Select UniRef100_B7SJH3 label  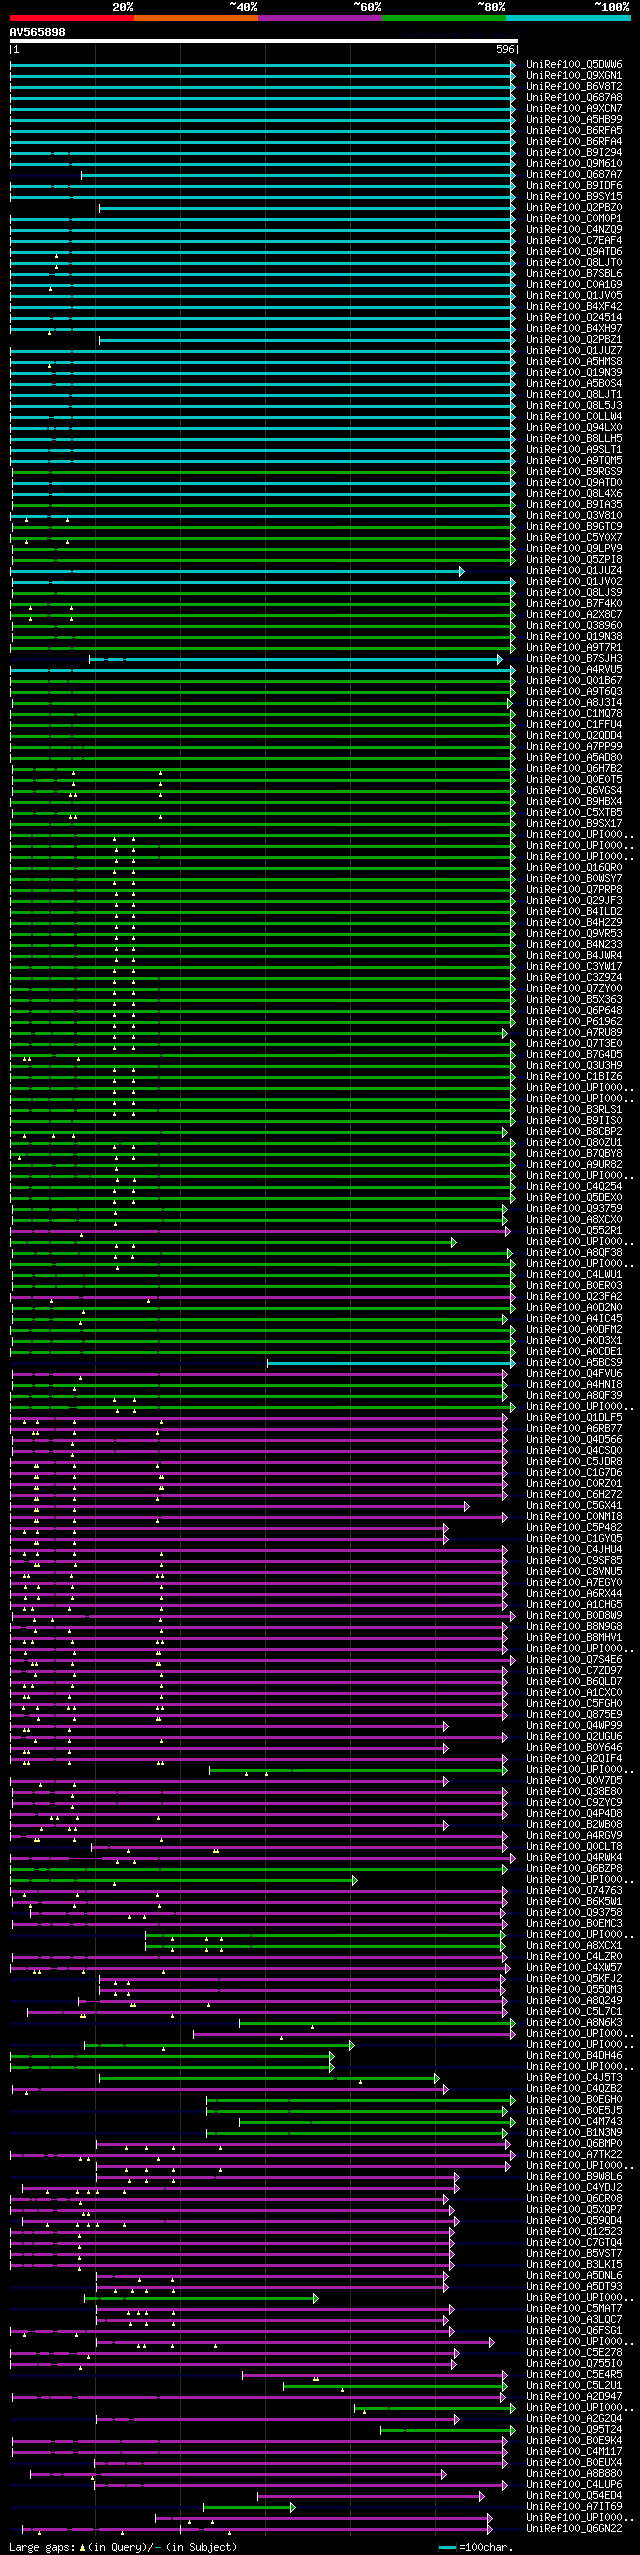click(574, 659)
